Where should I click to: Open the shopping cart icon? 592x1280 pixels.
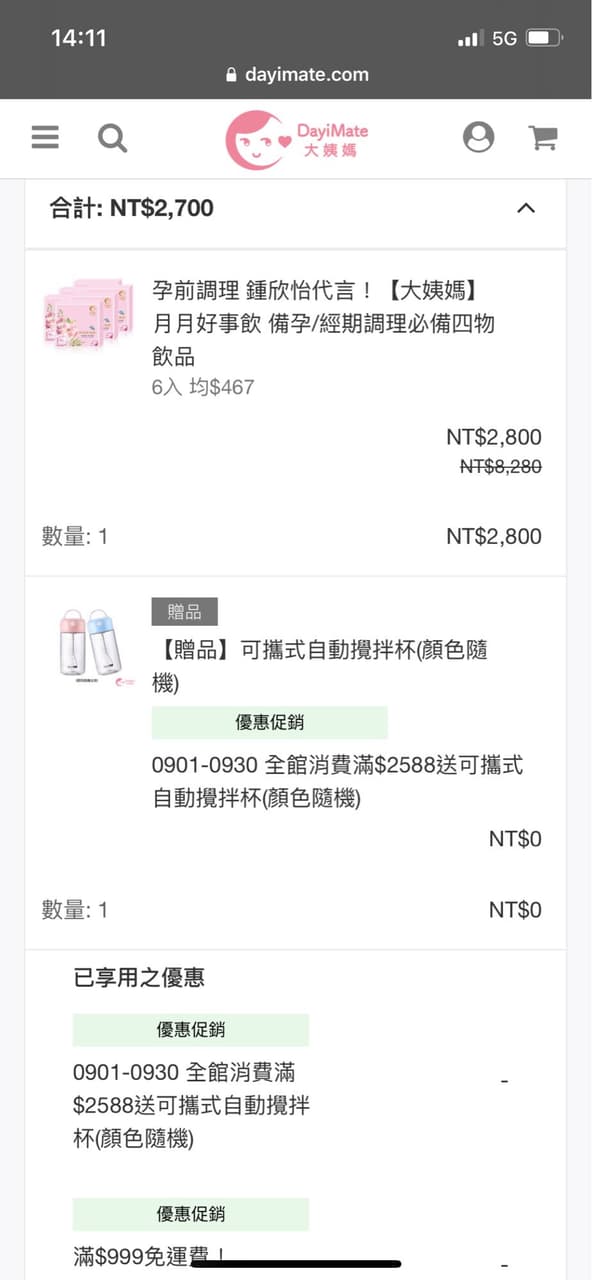click(543, 137)
